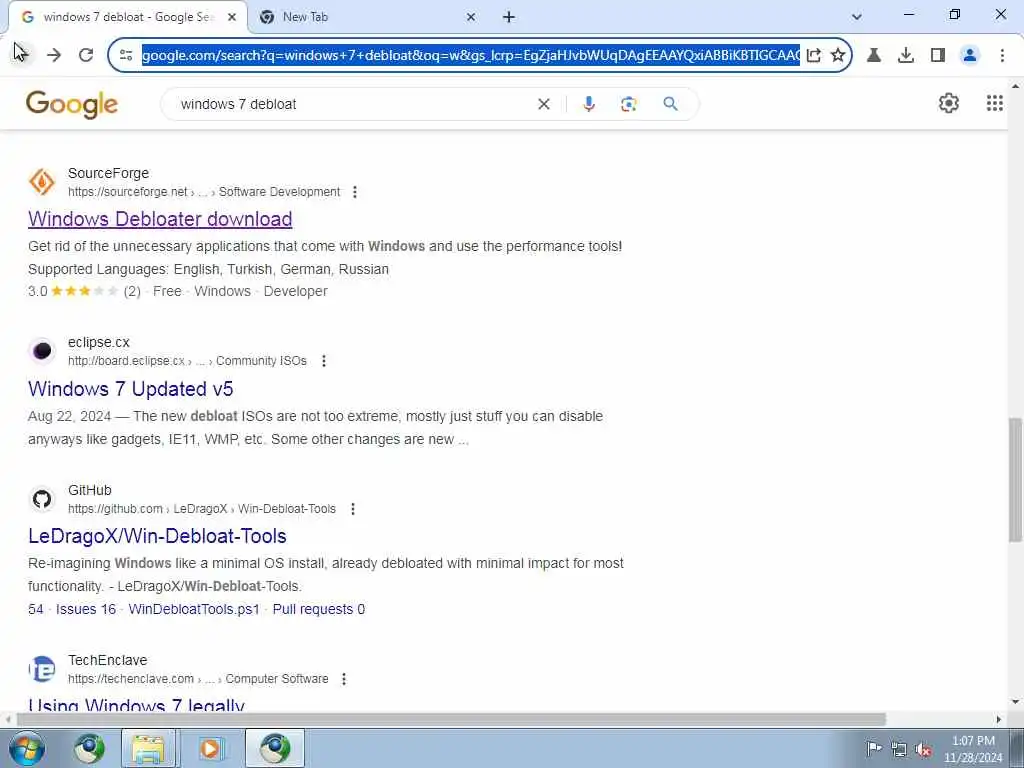Click the muted volume tray icon
Screen dimensions: 1024x768
(923, 749)
